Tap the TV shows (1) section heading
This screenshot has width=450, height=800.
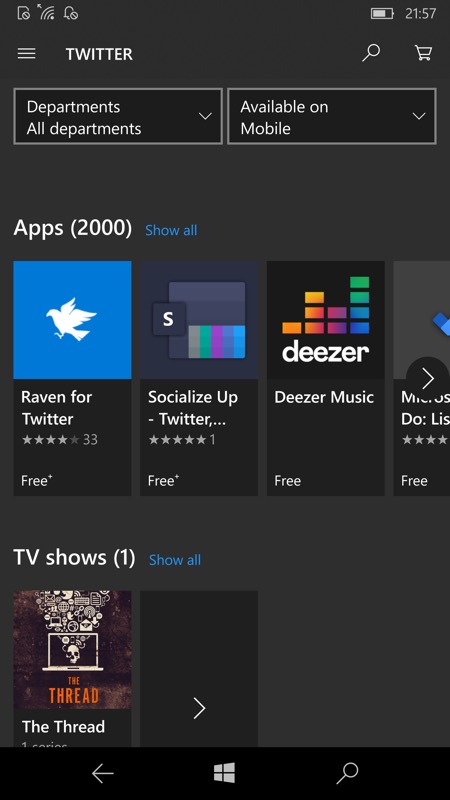pyautogui.click(x=74, y=558)
